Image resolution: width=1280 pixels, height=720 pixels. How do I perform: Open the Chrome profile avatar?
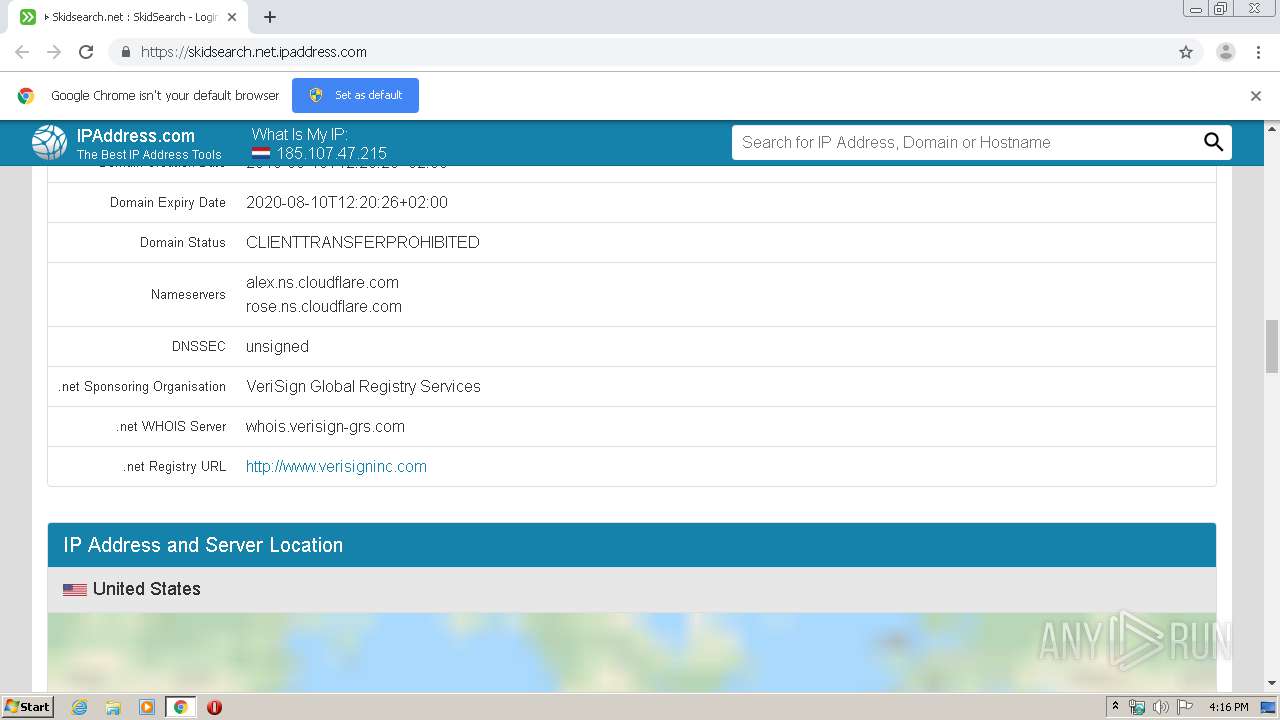click(1226, 52)
